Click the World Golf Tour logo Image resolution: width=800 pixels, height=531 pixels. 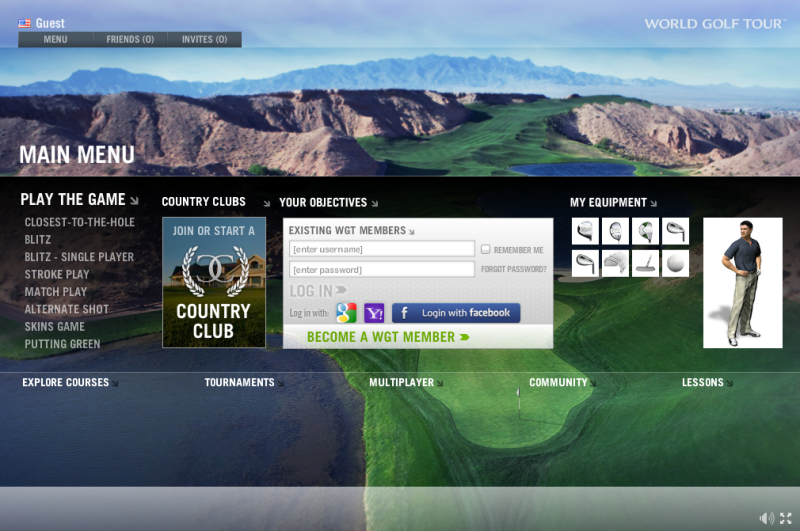click(x=715, y=23)
